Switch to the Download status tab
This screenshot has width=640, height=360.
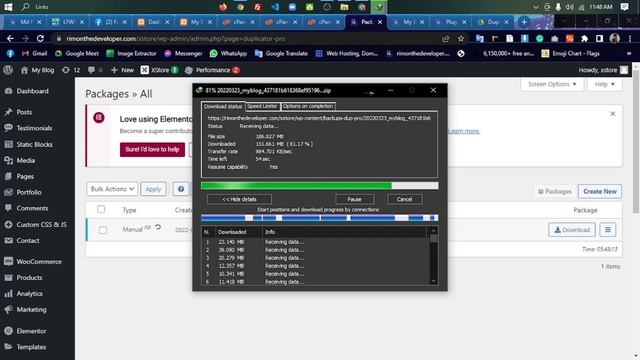pos(223,106)
